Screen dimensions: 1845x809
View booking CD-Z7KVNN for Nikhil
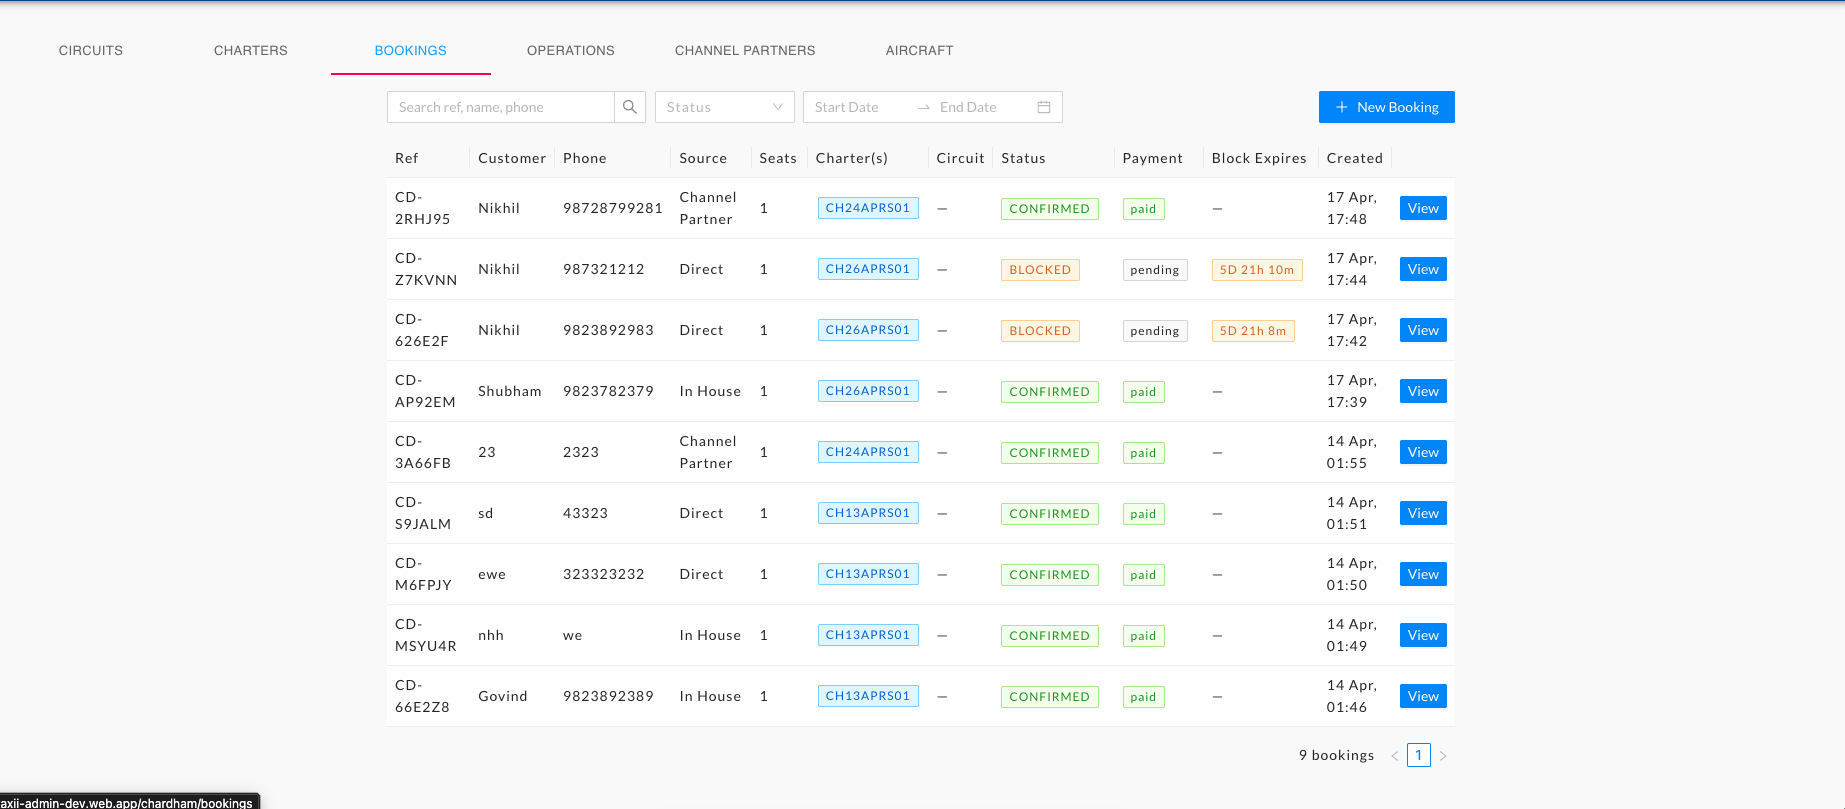(1422, 269)
